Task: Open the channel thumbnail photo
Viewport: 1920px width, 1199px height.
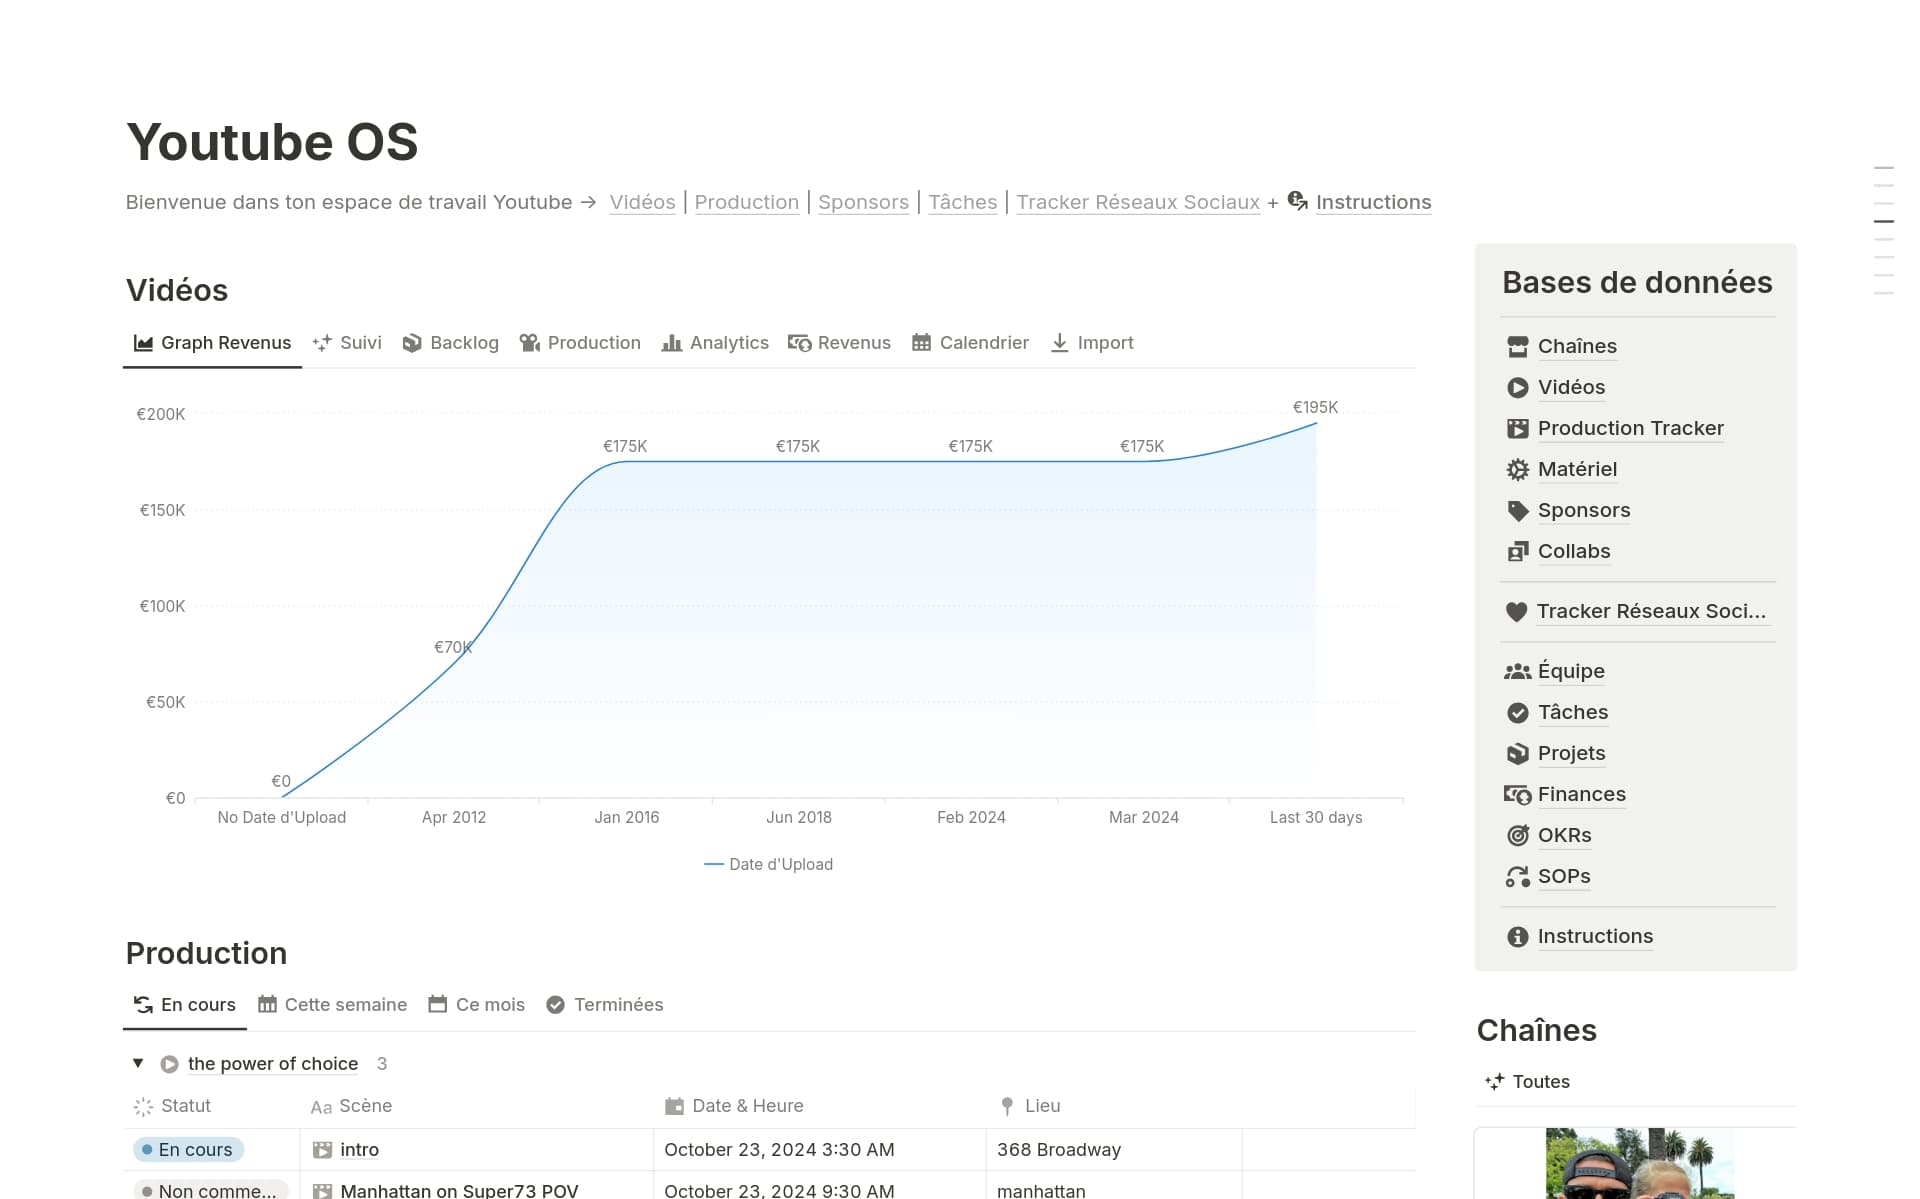Action: coord(1638,1163)
